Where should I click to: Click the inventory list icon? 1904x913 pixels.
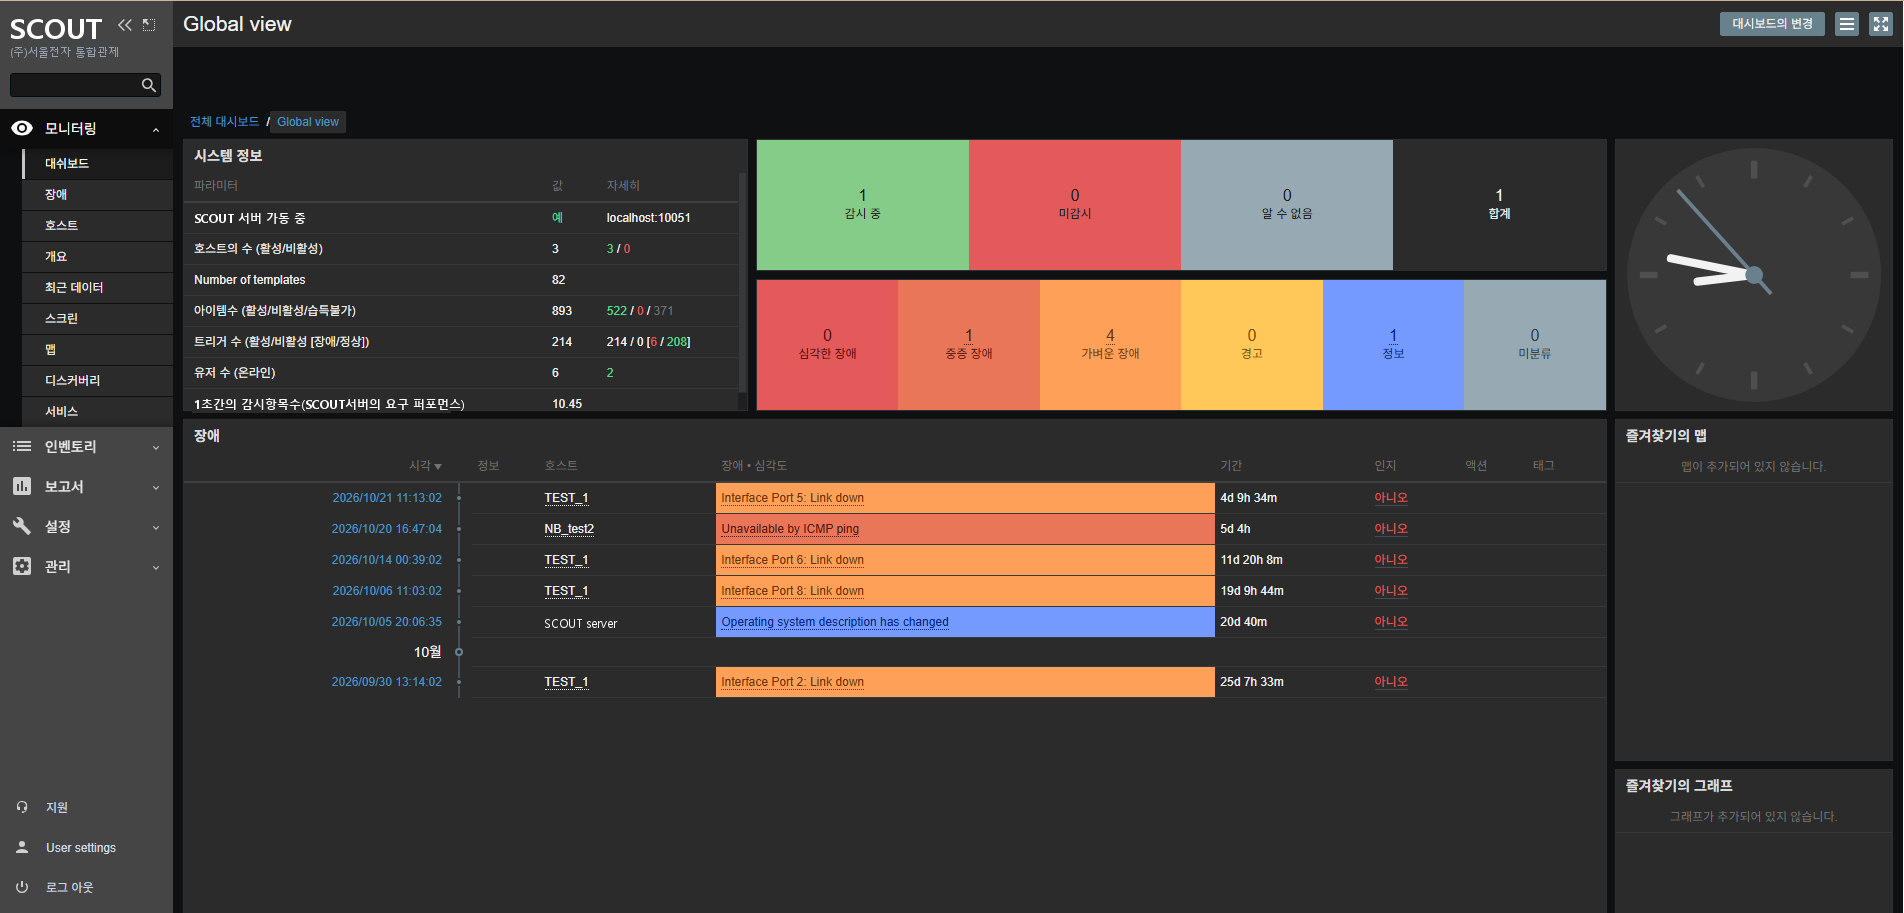click(x=22, y=446)
